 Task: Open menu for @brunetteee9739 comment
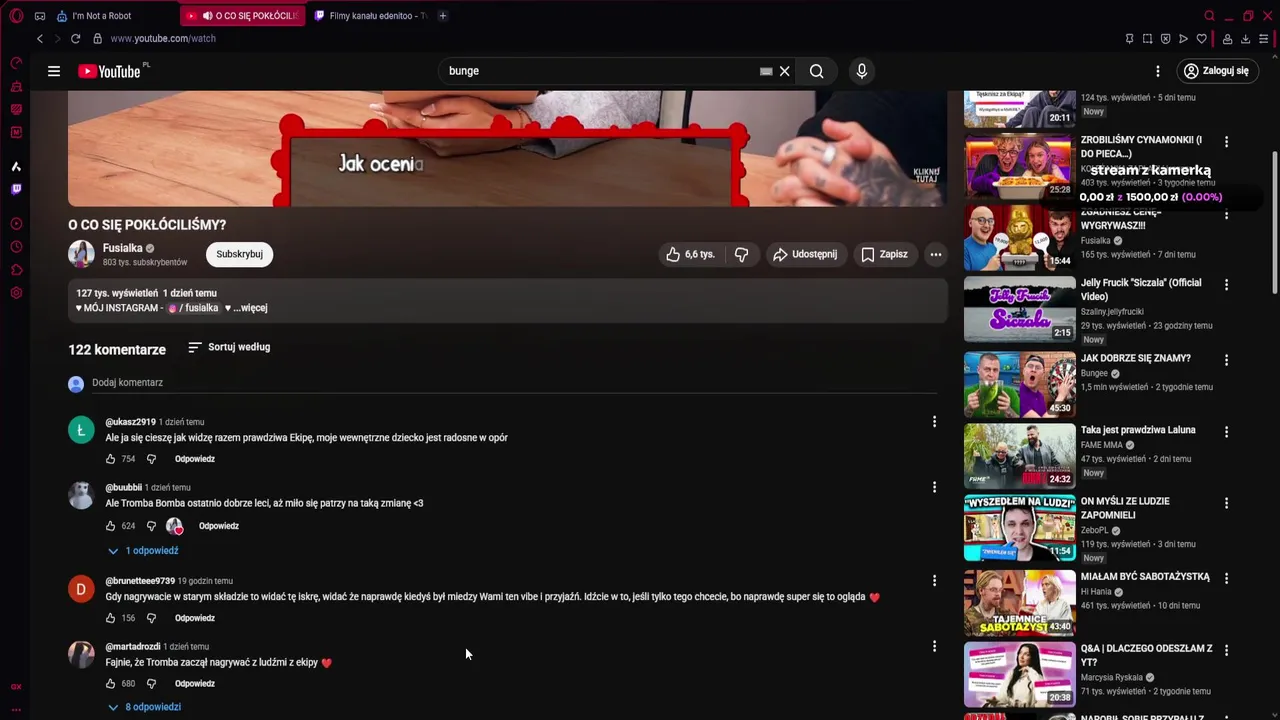point(934,580)
